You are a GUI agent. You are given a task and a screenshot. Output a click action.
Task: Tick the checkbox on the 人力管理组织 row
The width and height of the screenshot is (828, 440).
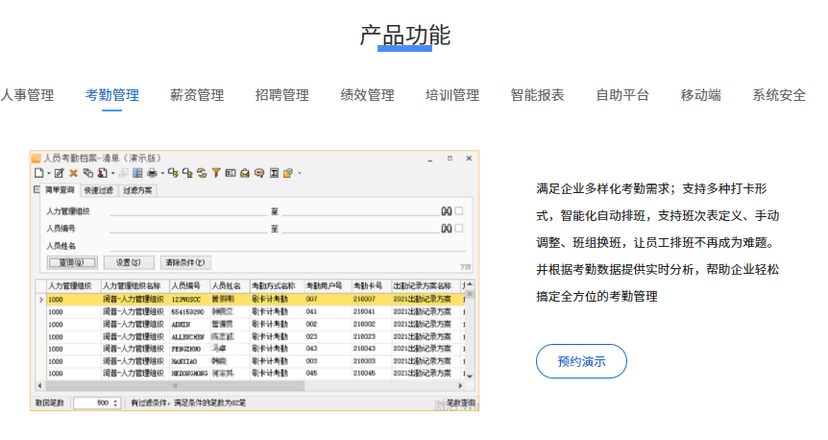click(459, 211)
